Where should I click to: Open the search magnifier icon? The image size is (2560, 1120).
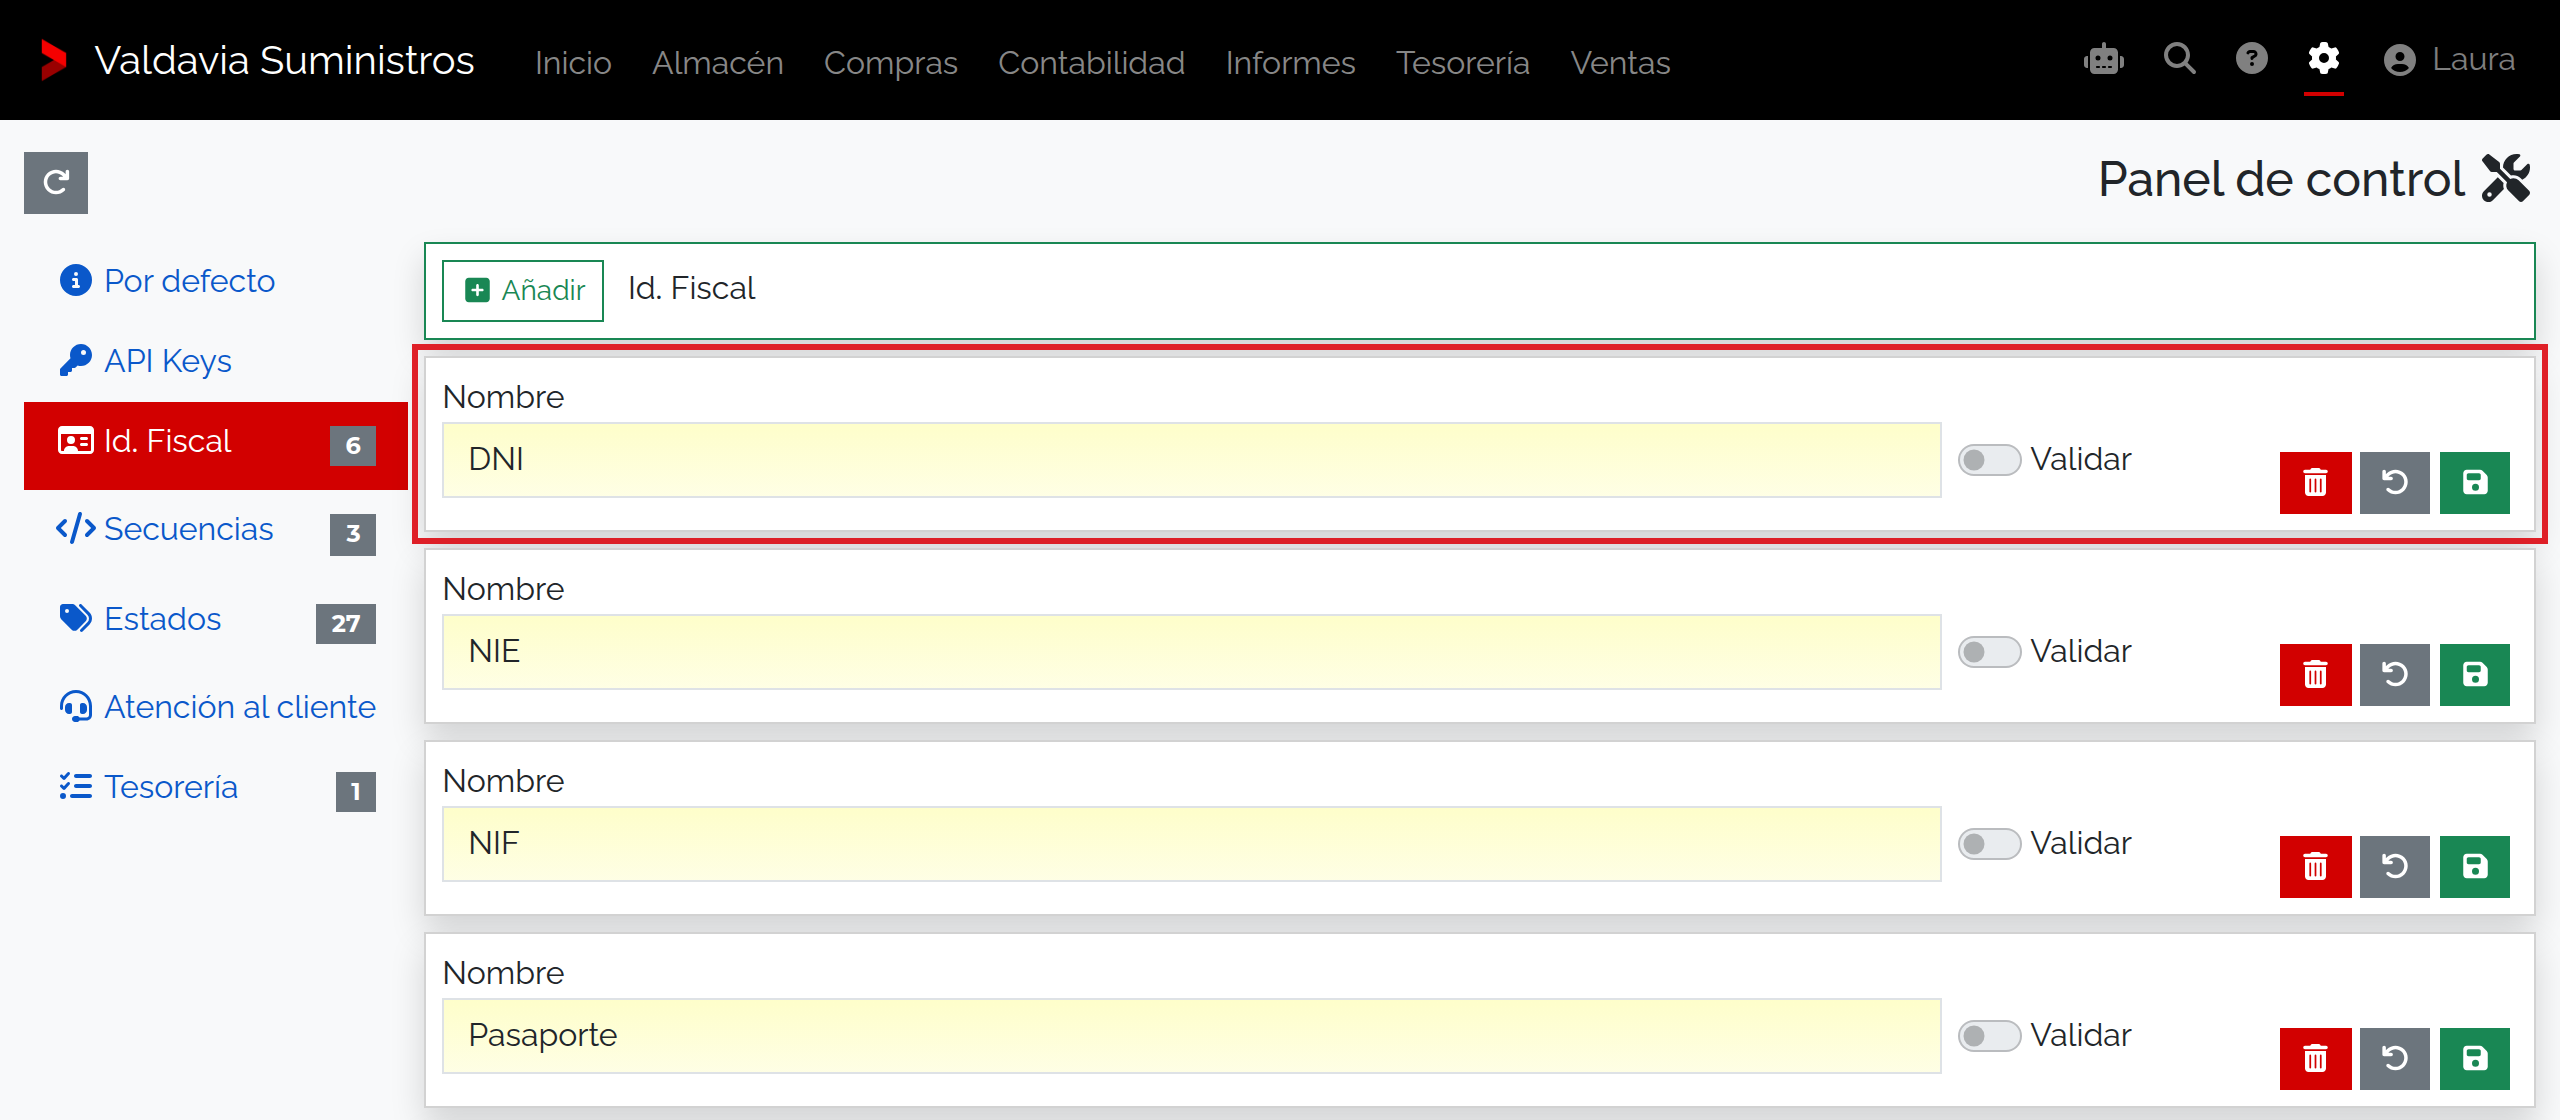[x=2180, y=59]
